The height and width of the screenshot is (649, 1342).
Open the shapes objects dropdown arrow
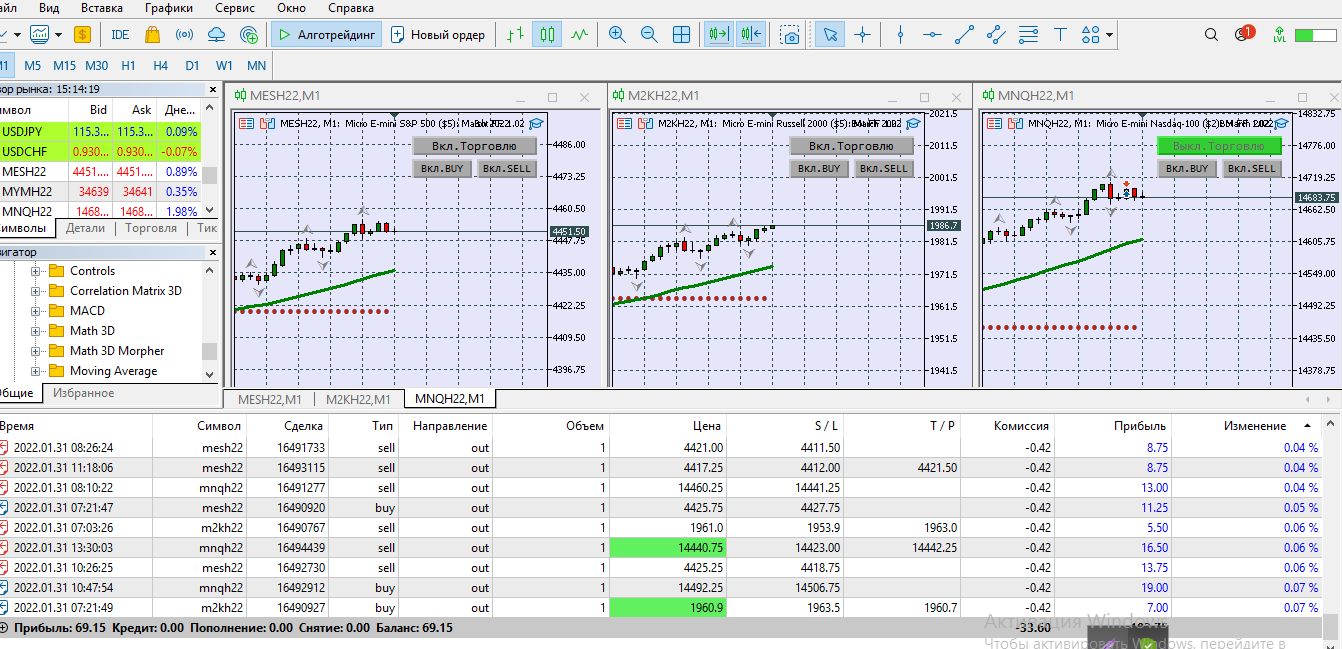[1110, 35]
